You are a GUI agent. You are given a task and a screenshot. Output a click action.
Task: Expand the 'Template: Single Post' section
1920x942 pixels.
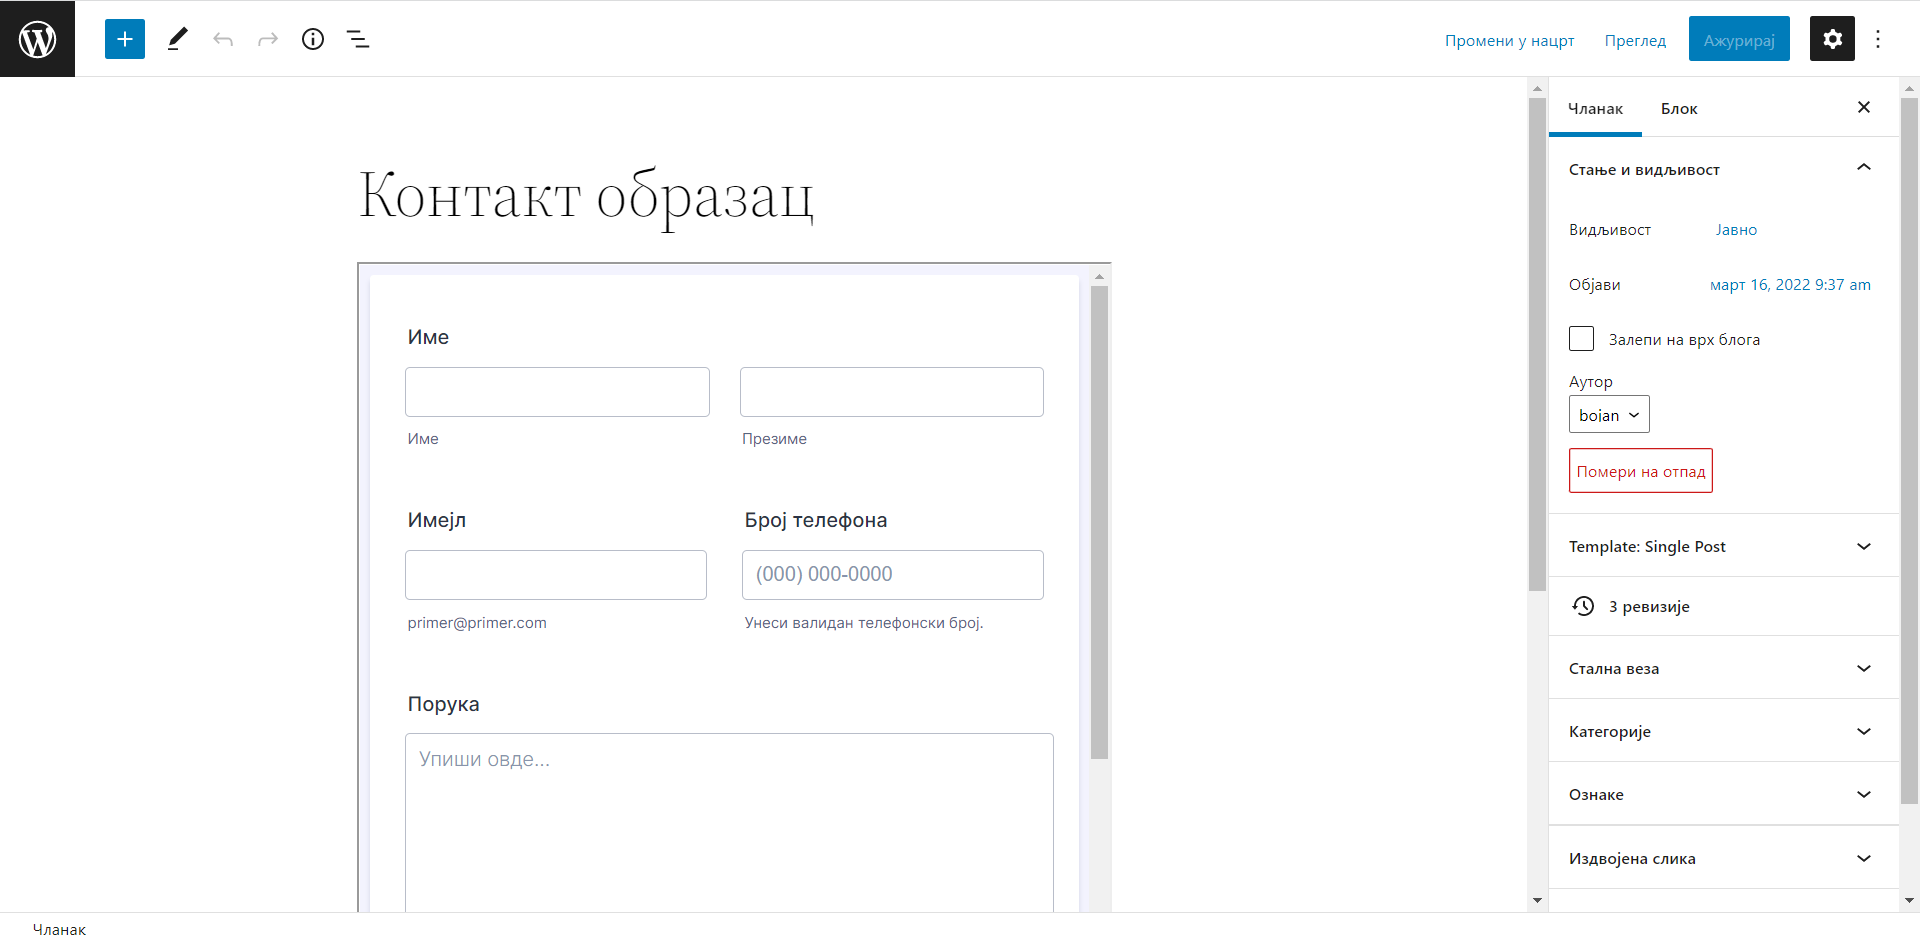coord(1724,546)
